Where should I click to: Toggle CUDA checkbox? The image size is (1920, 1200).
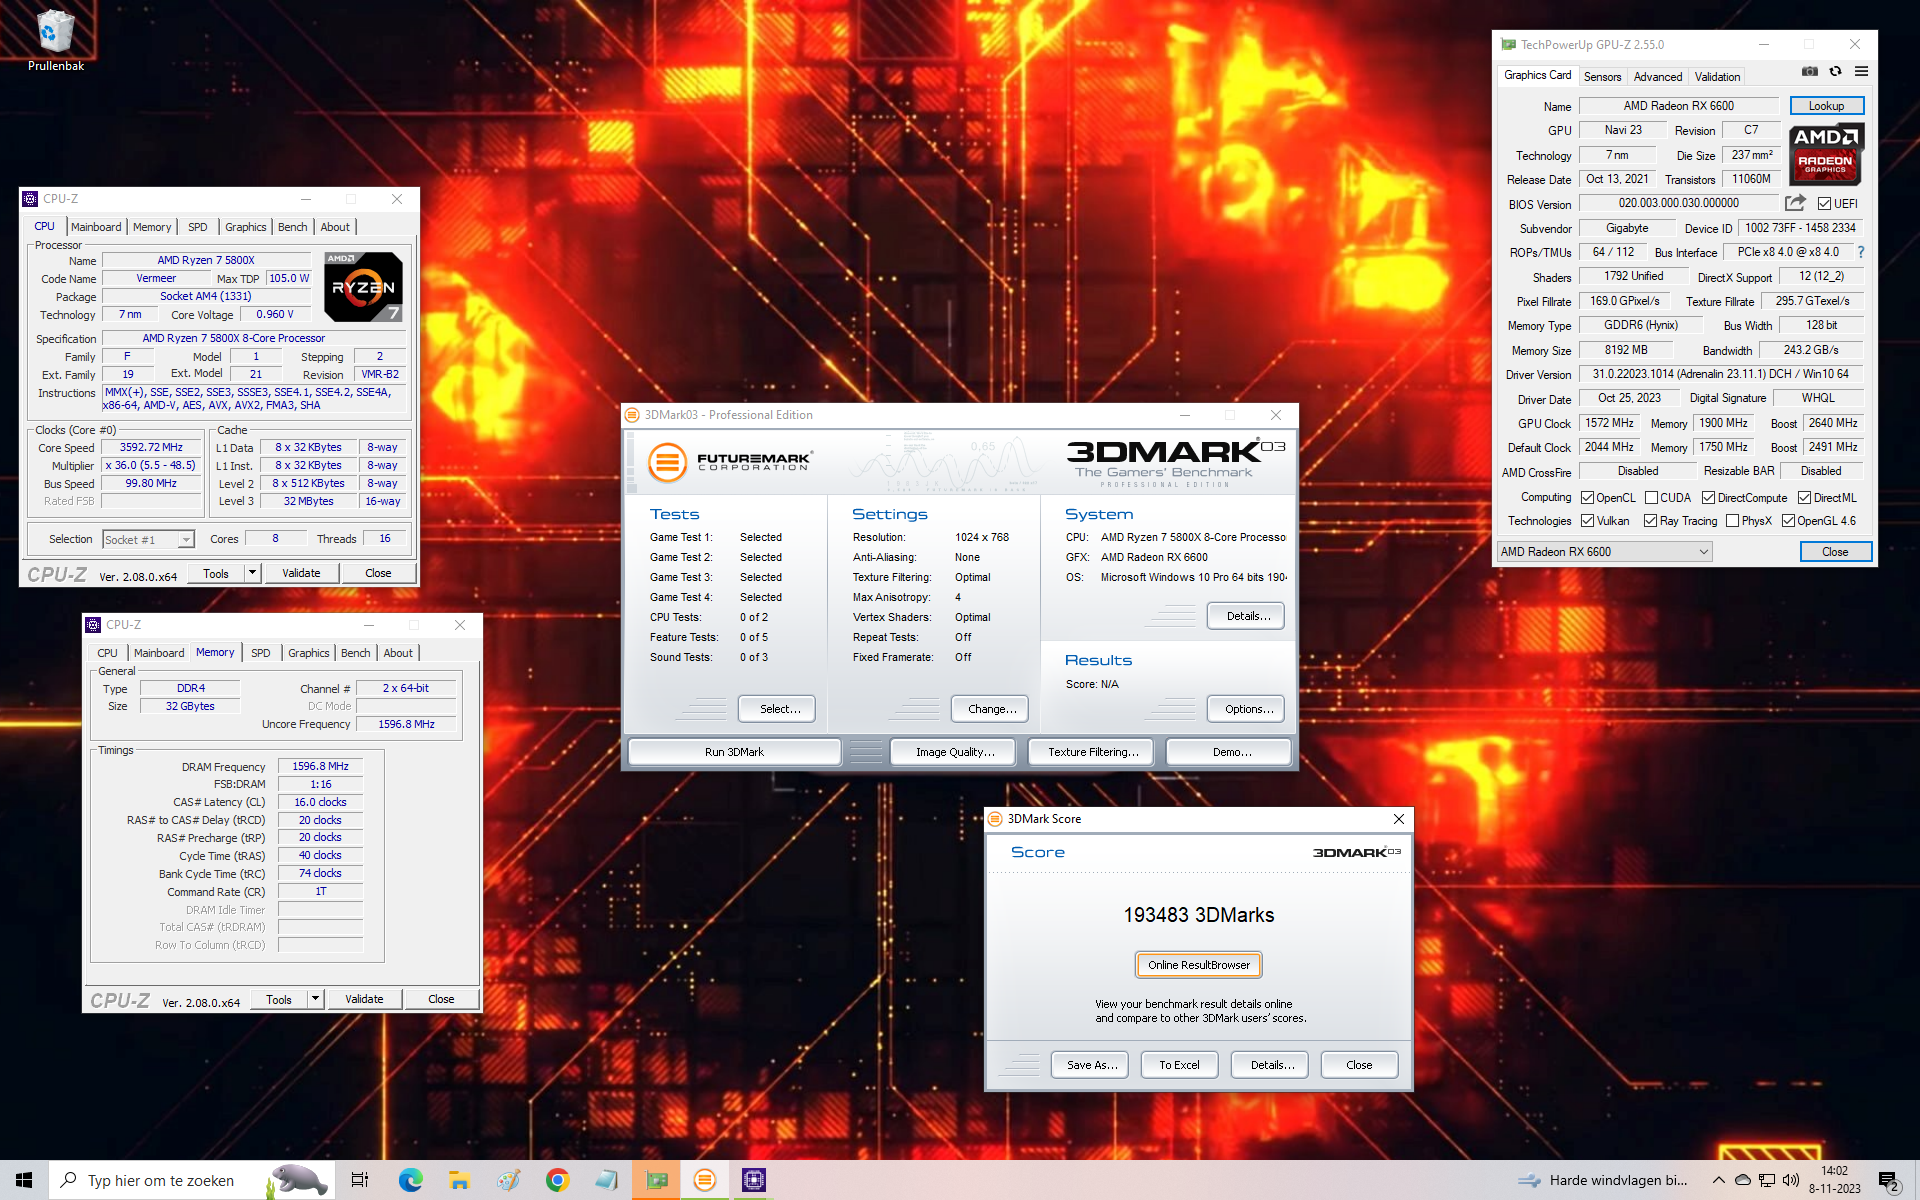point(1652,497)
